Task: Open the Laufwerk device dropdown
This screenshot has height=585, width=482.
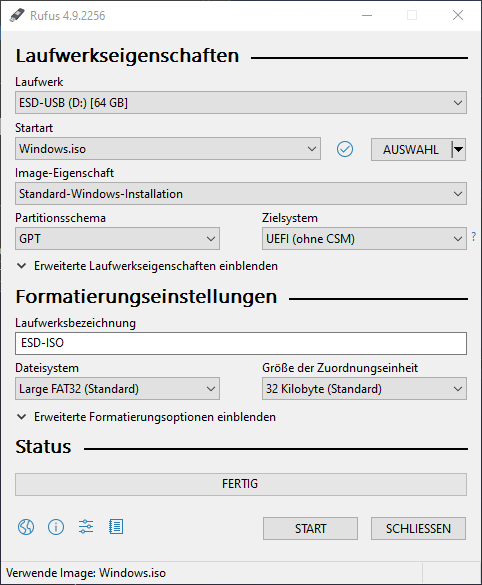Action: [x=241, y=103]
